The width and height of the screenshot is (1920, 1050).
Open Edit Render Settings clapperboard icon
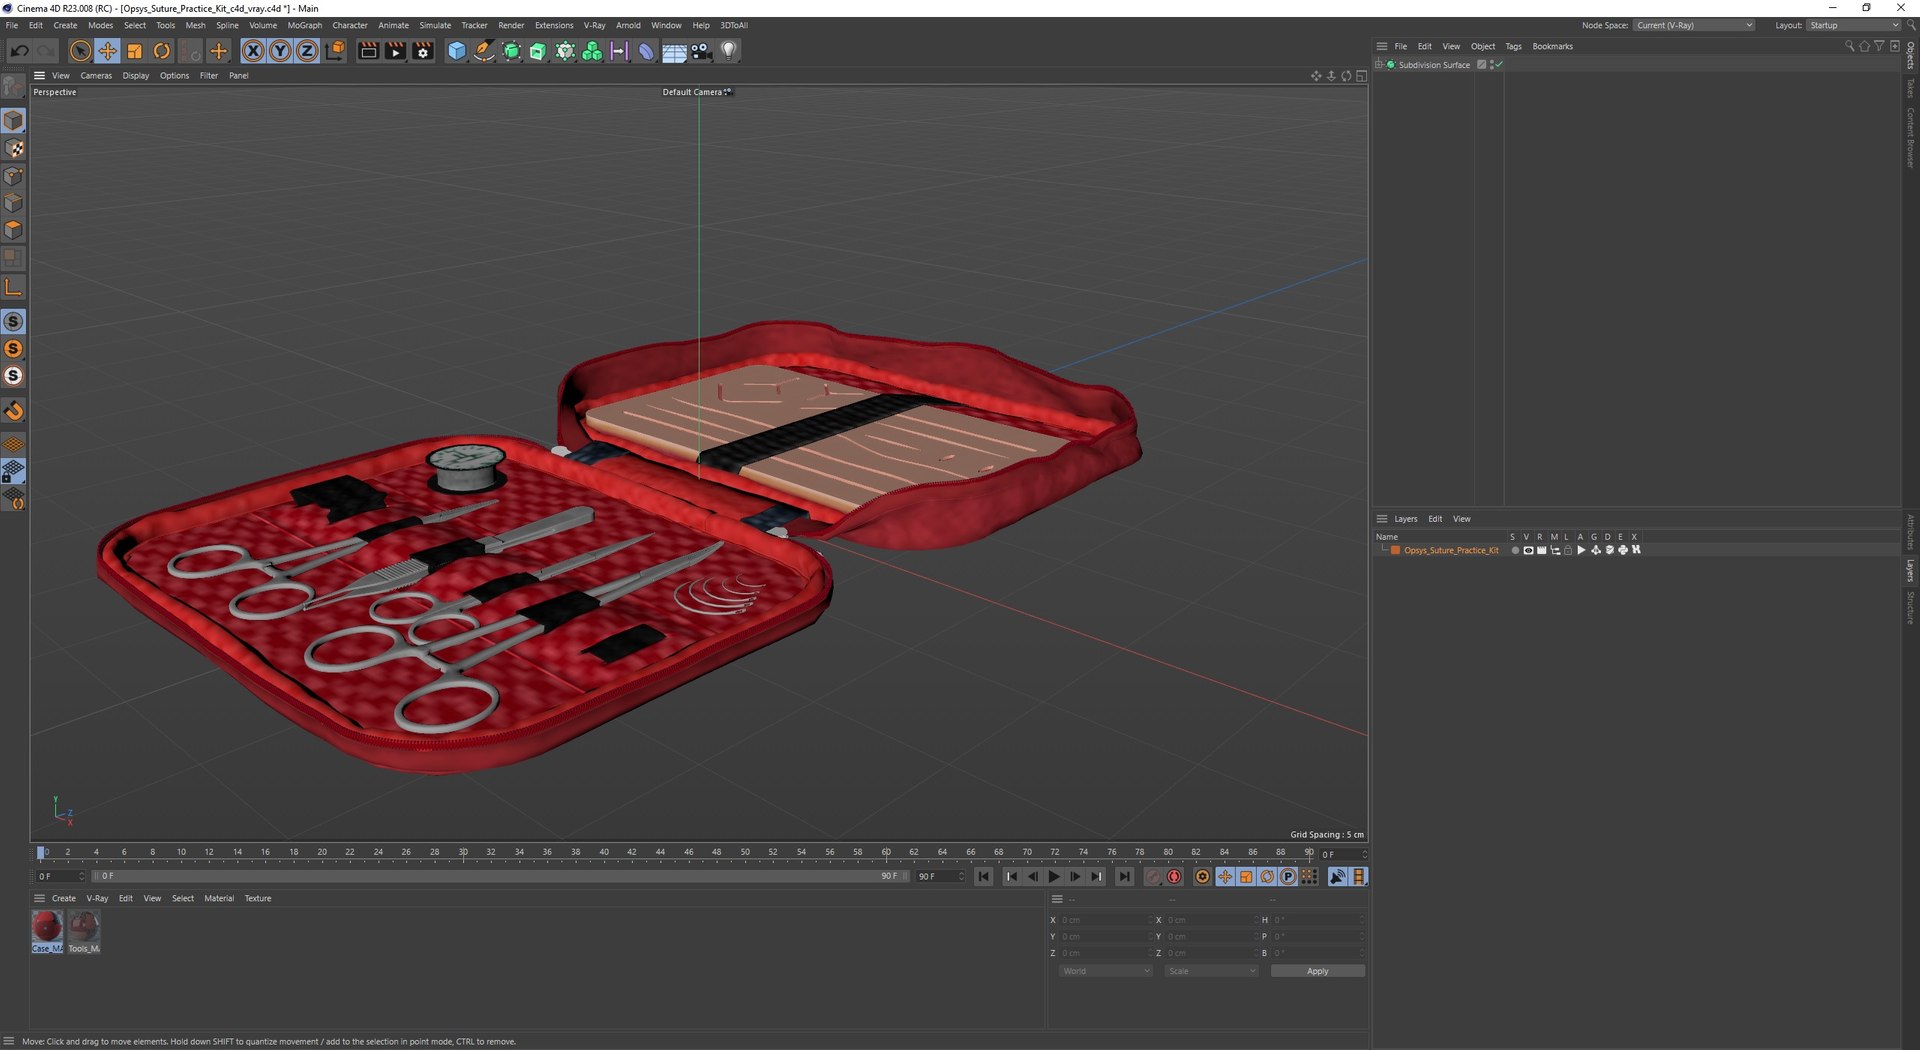click(423, 51)
